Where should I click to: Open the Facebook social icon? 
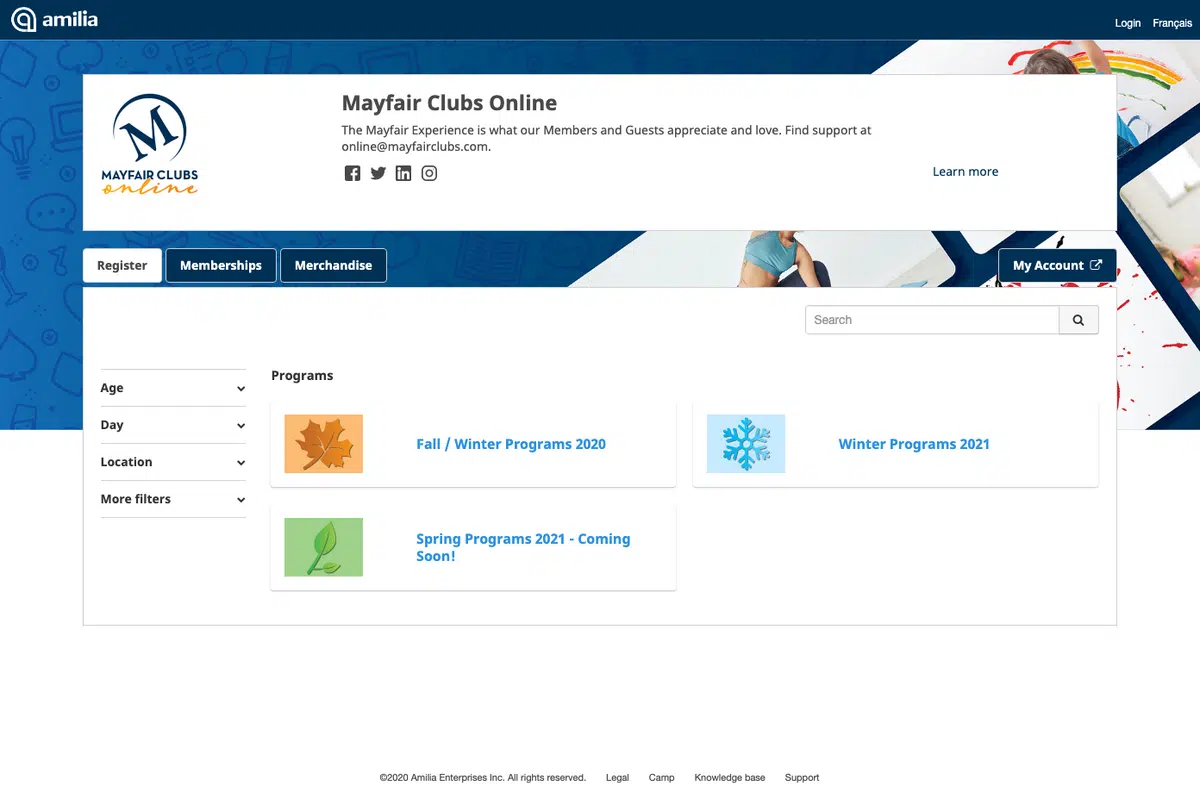tap(352, 173)
